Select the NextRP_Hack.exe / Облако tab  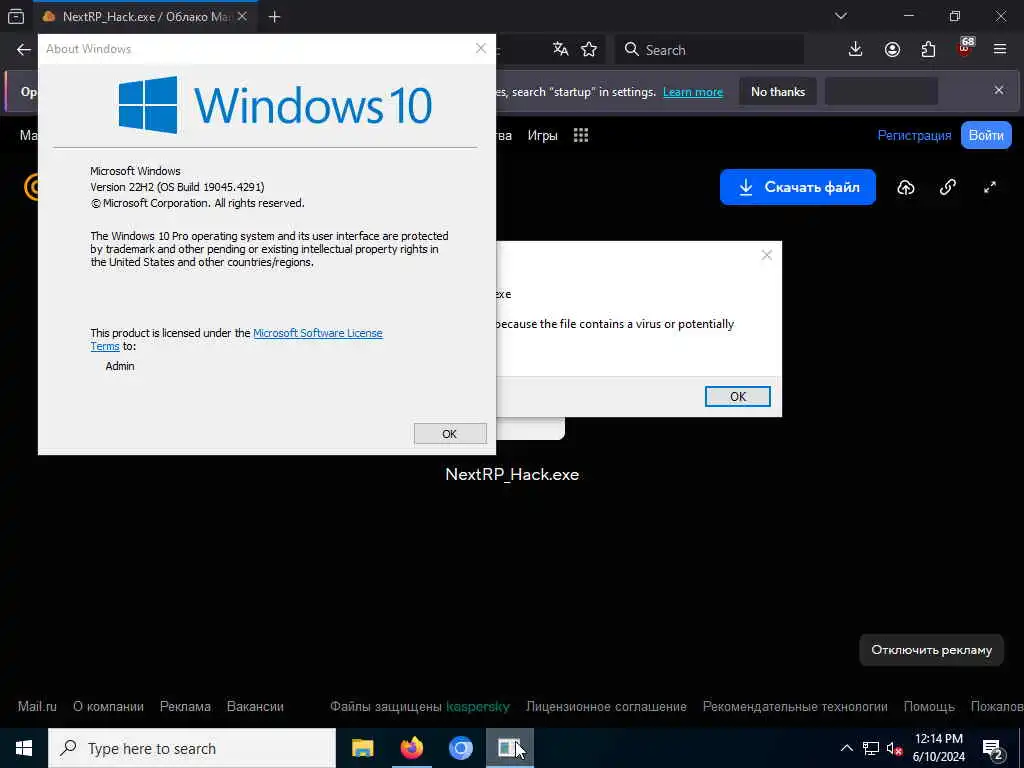point(144,16)
